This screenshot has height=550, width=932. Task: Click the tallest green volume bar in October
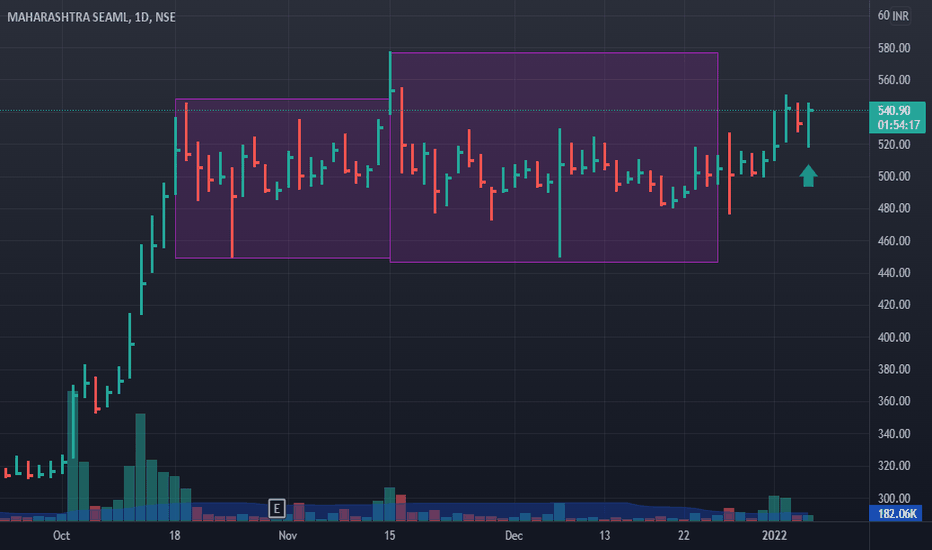coord(73,455)
